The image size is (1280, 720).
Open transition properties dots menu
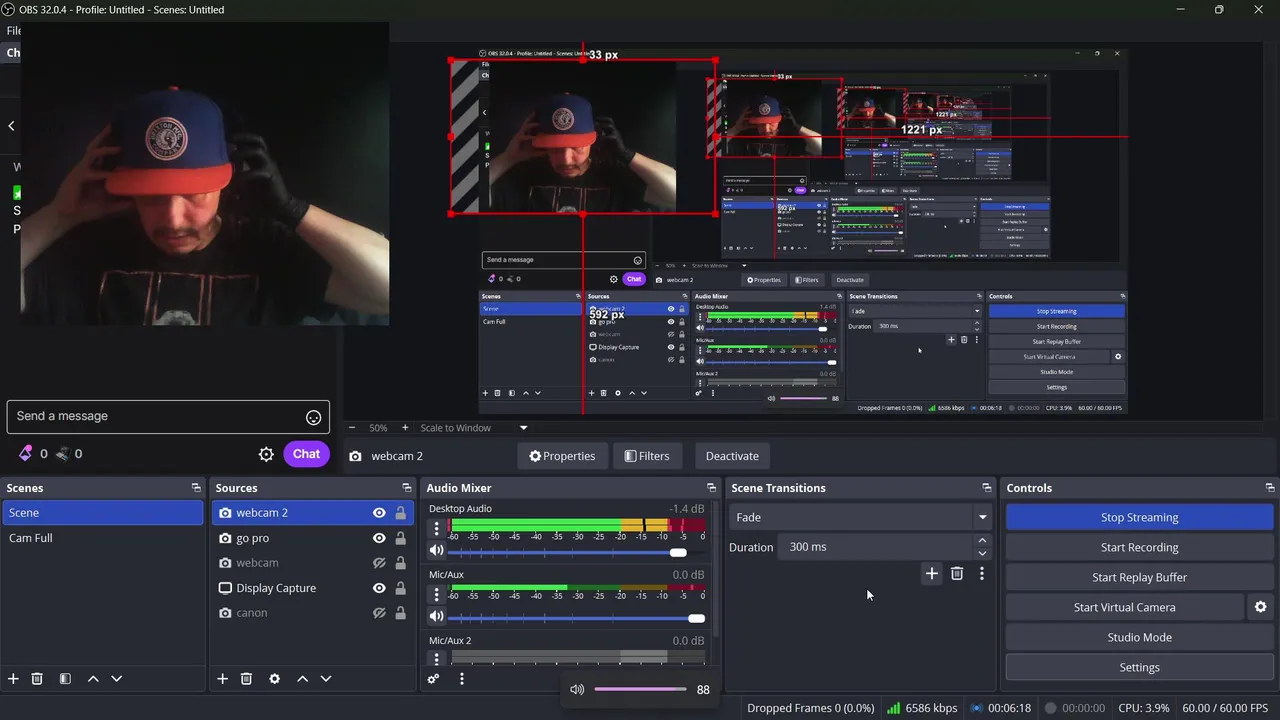coord(982,573)
